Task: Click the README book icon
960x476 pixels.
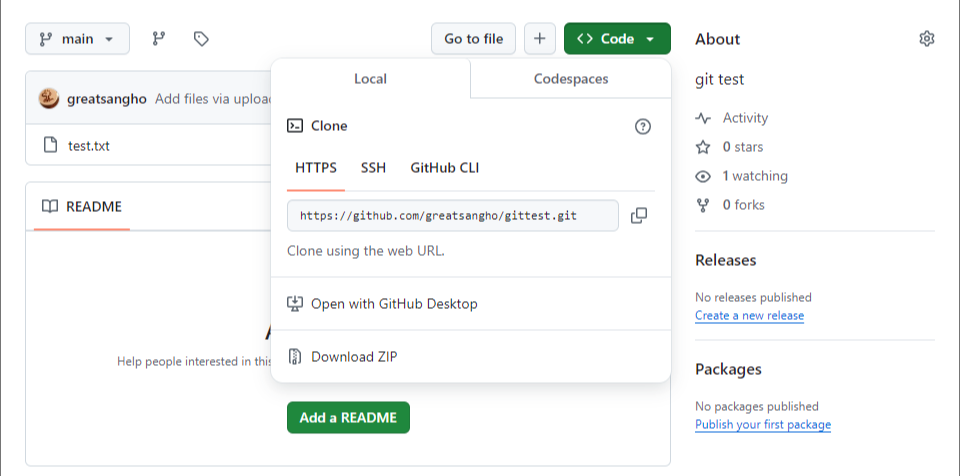Action: (x=50, y=206)
